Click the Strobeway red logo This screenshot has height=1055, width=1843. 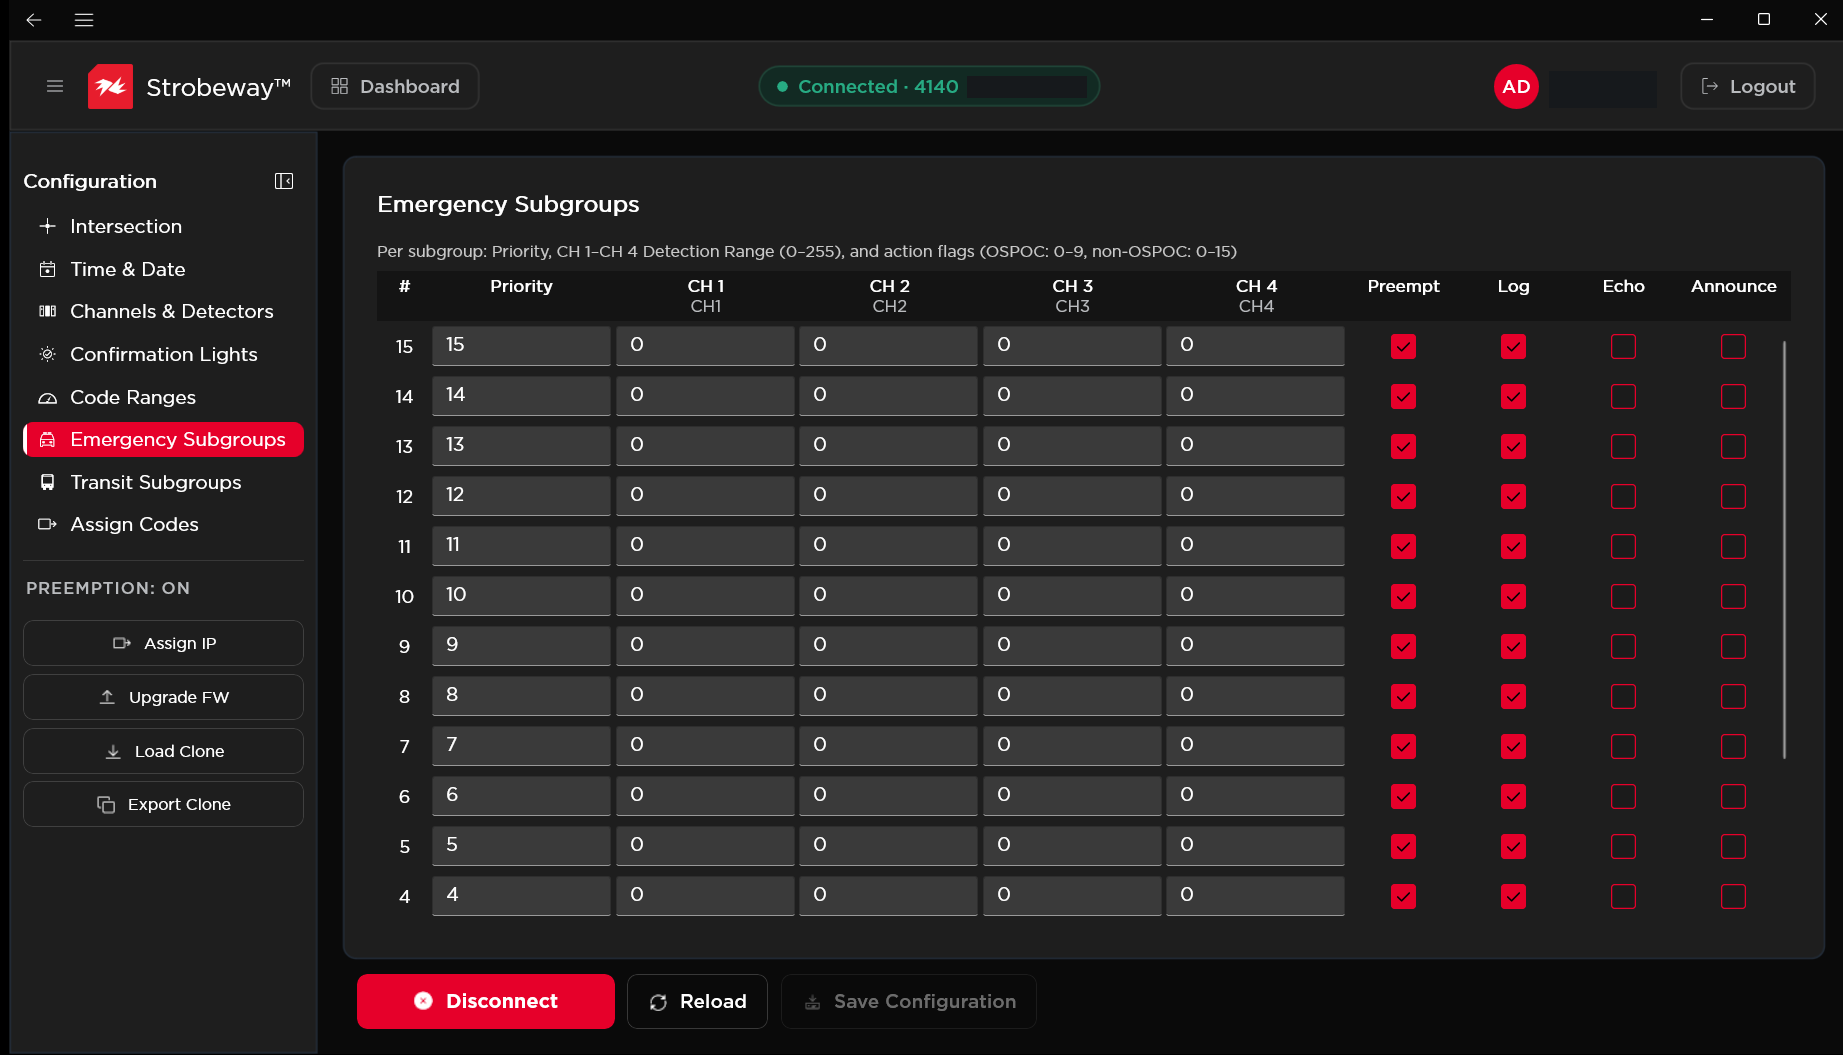point(110,86)
